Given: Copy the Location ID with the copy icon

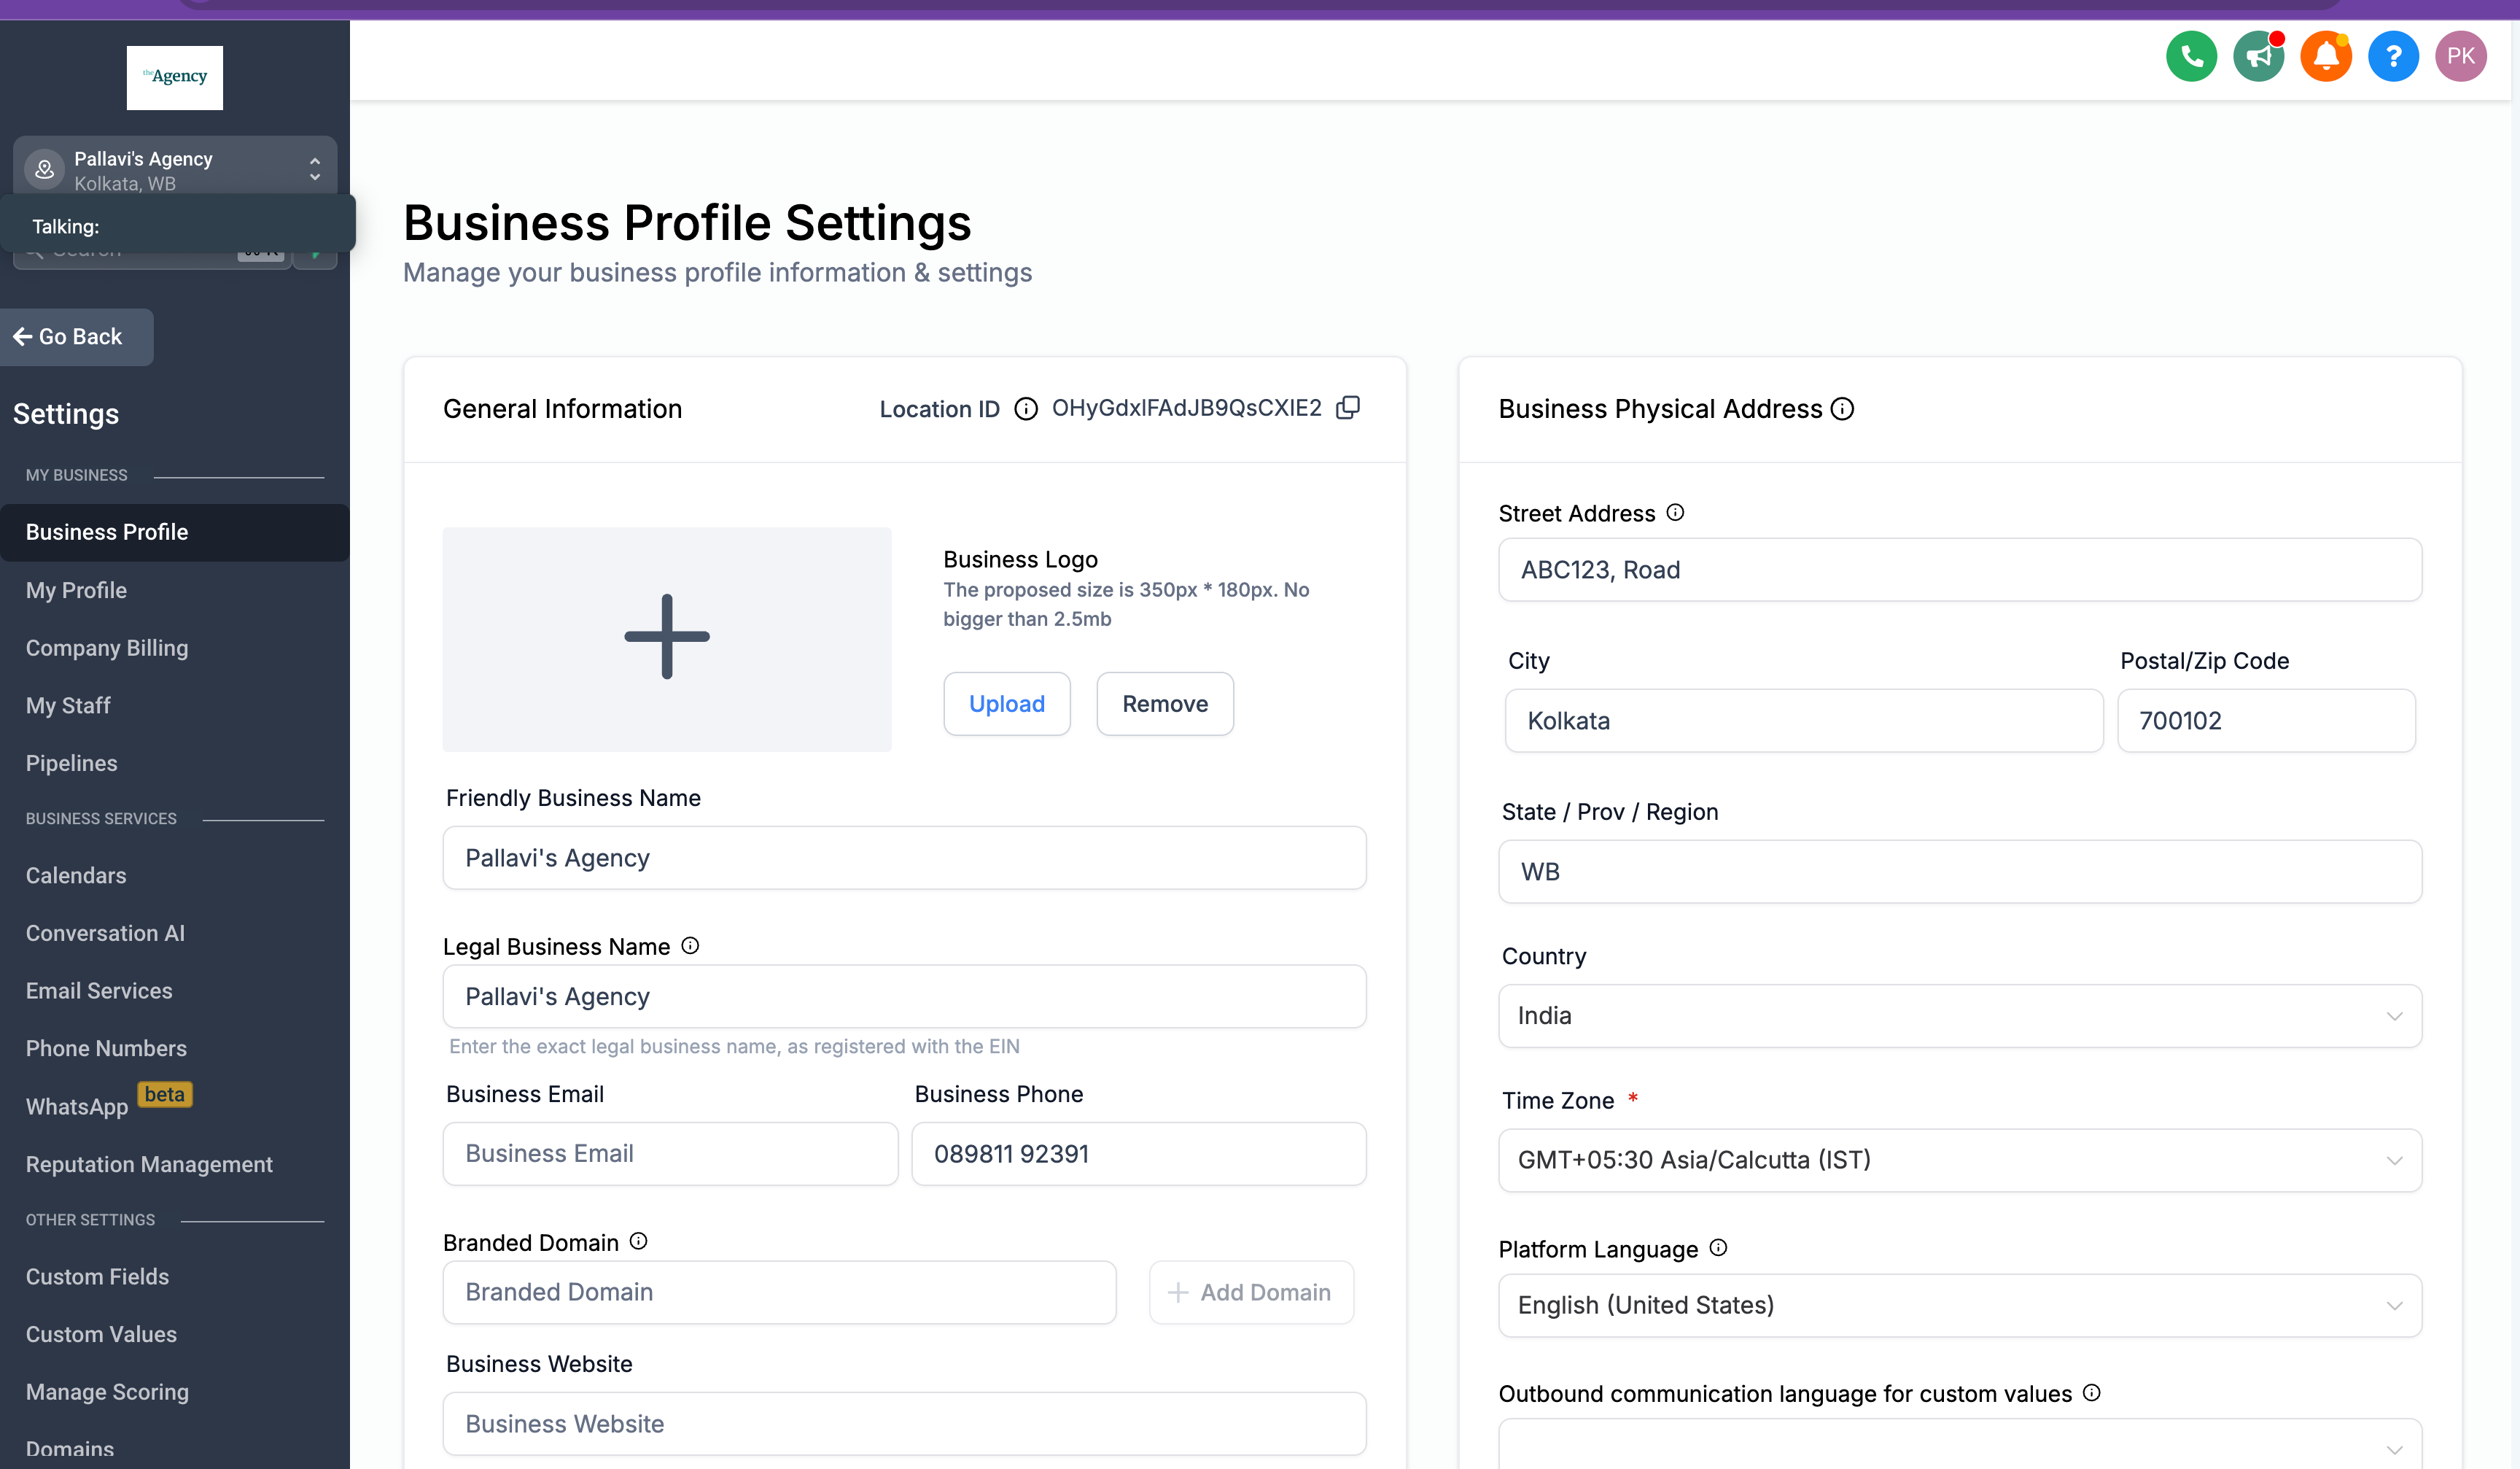Looking at the screenshot, I should (1347, 408).
